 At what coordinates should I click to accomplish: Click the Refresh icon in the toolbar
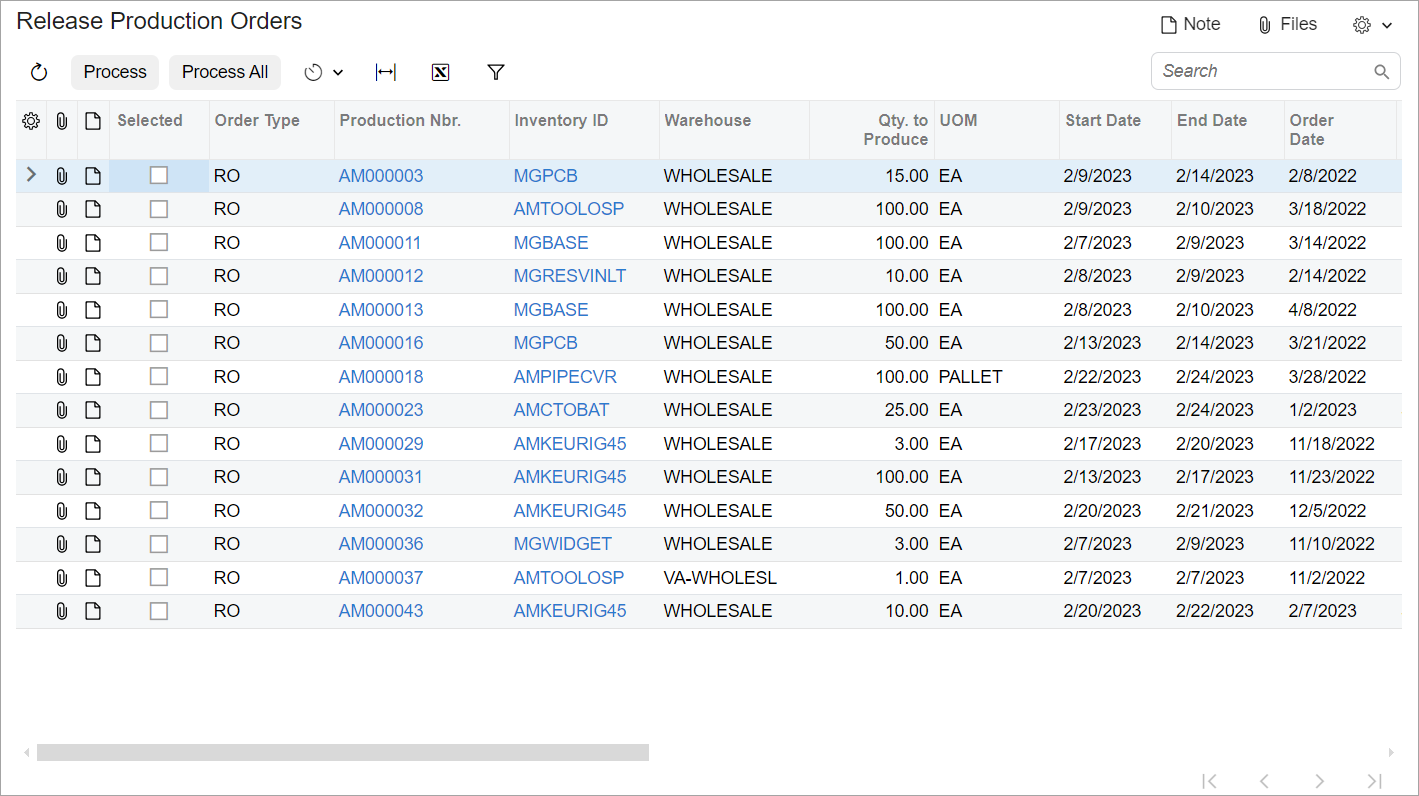click(39, 72)
